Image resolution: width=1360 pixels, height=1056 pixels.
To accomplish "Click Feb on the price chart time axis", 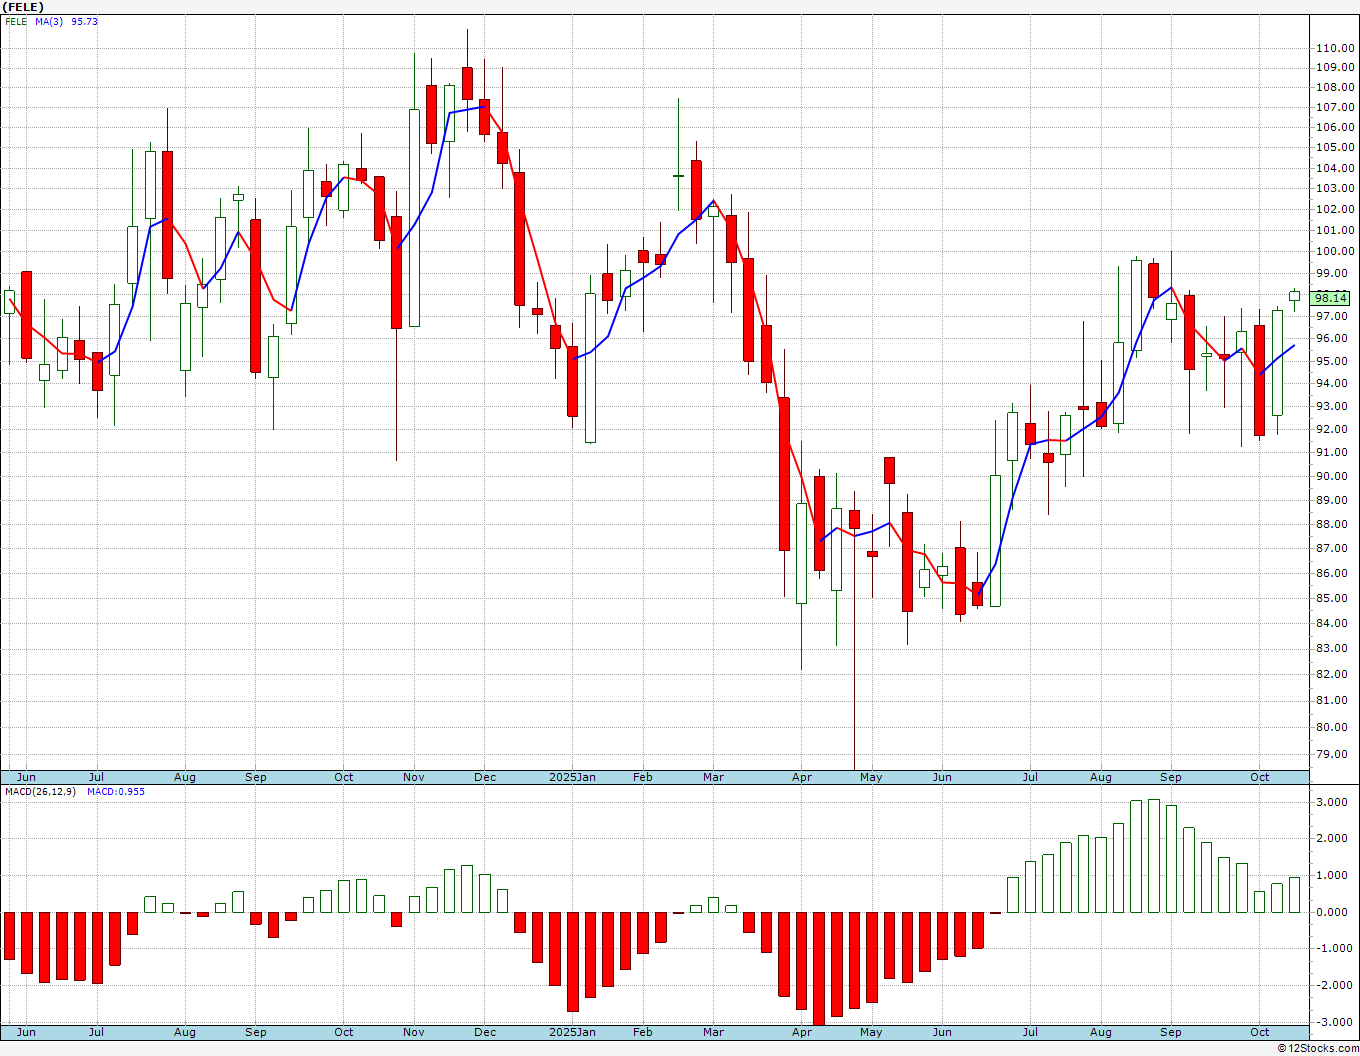I will coord(642,777).
